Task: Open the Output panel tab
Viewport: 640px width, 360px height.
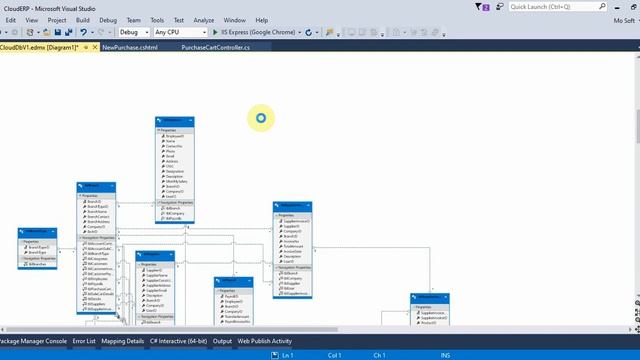Action: [x=222, y=341]
